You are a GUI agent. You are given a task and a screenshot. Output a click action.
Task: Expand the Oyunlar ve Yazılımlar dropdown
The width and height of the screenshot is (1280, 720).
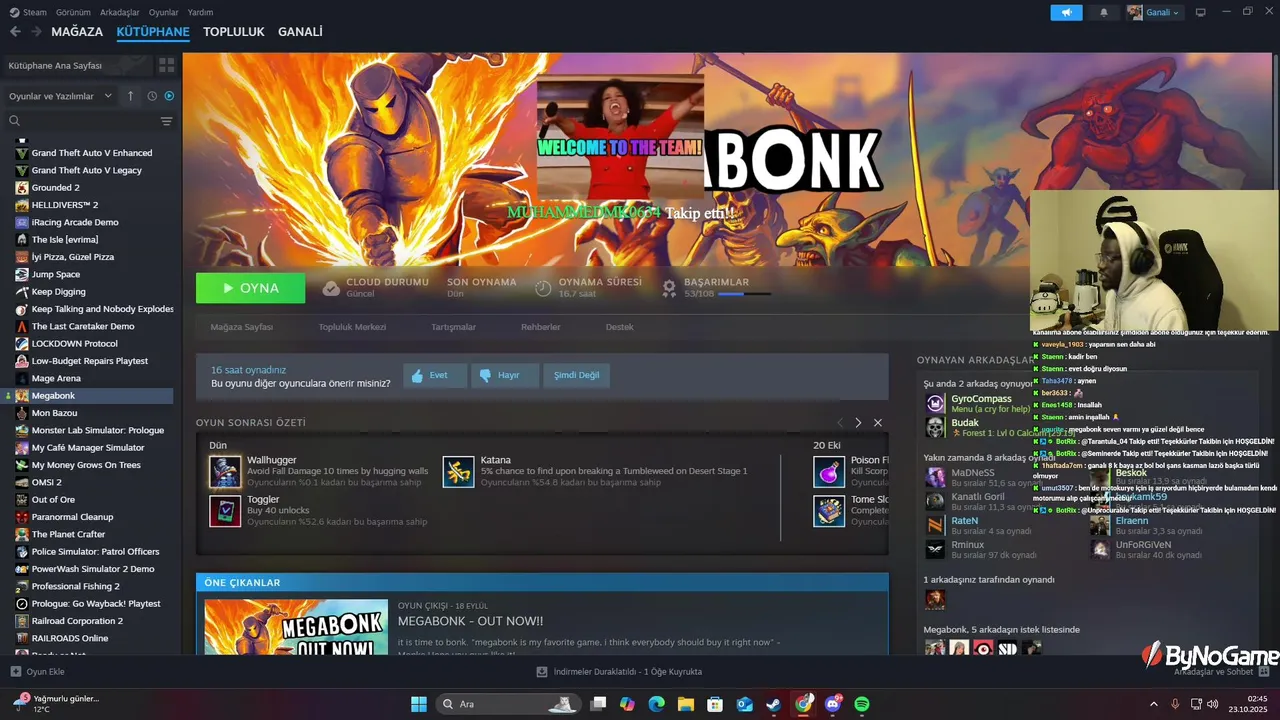click(62, 96)
